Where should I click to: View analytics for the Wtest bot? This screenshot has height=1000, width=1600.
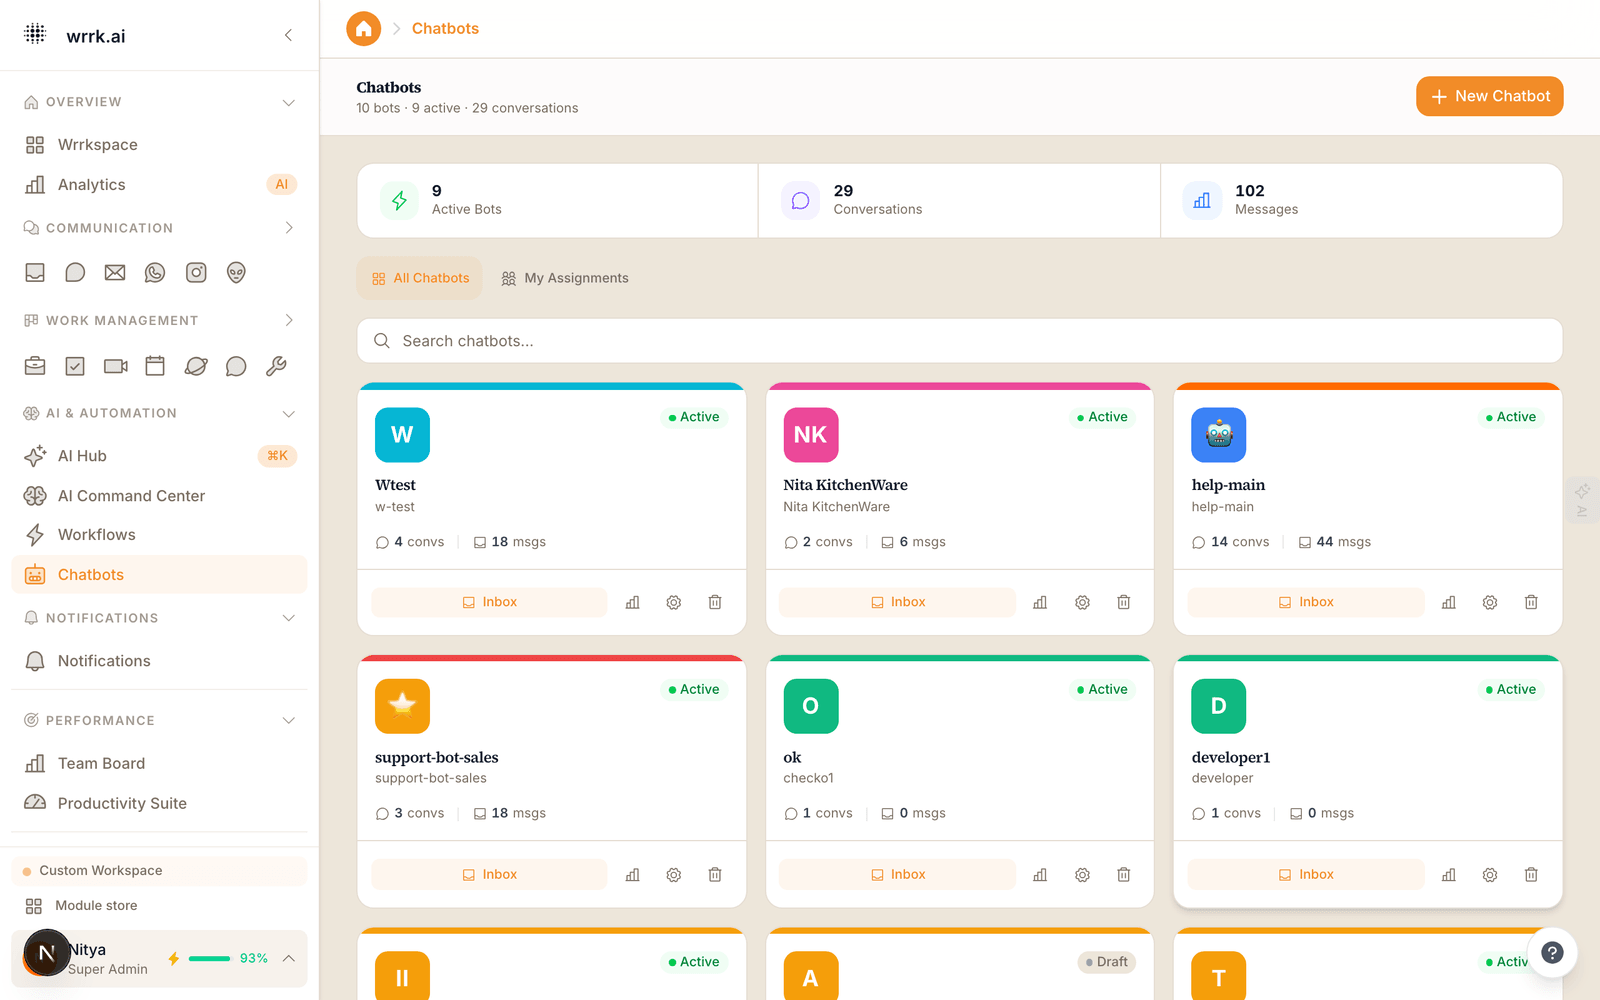point(633,602)
